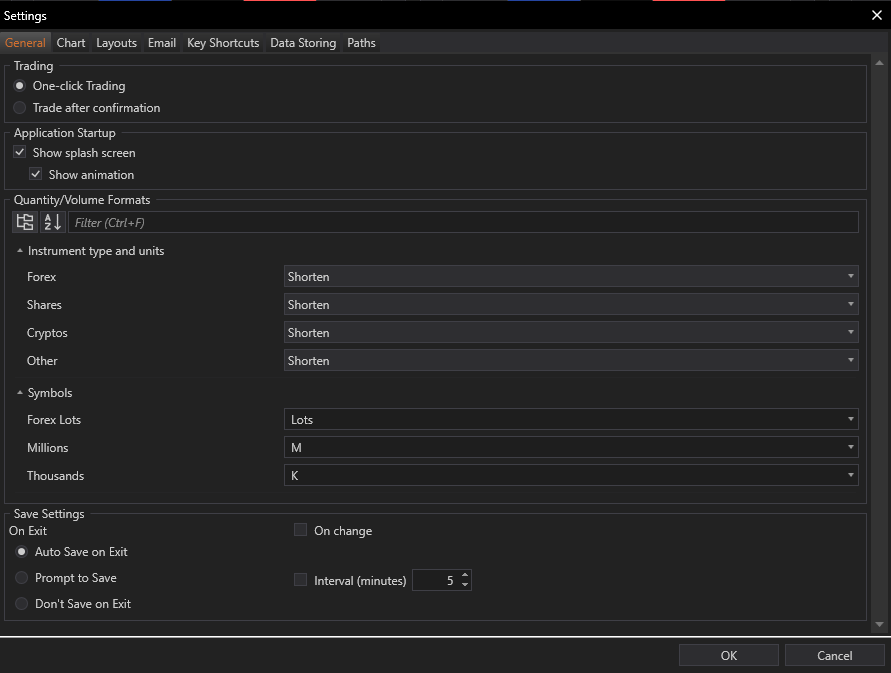Click the Filter search field

point(463,222)
